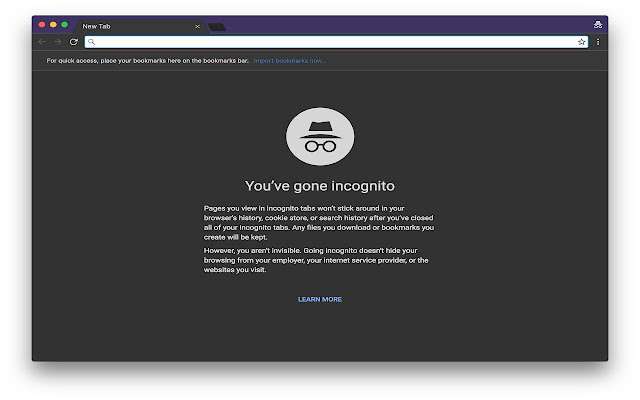Click the paragraph starting with However, you aren't invisible
Viewport: 640px width, 400px height.
coord(316,260)
